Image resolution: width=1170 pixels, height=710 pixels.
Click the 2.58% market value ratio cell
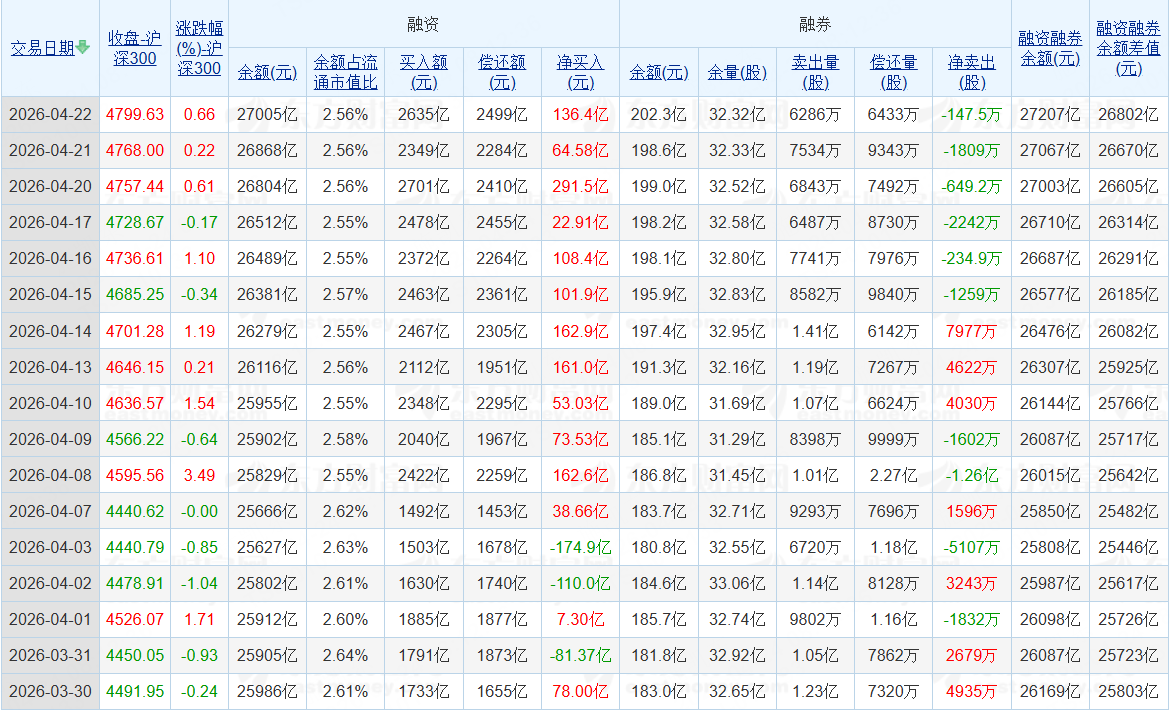coord(345,439)
